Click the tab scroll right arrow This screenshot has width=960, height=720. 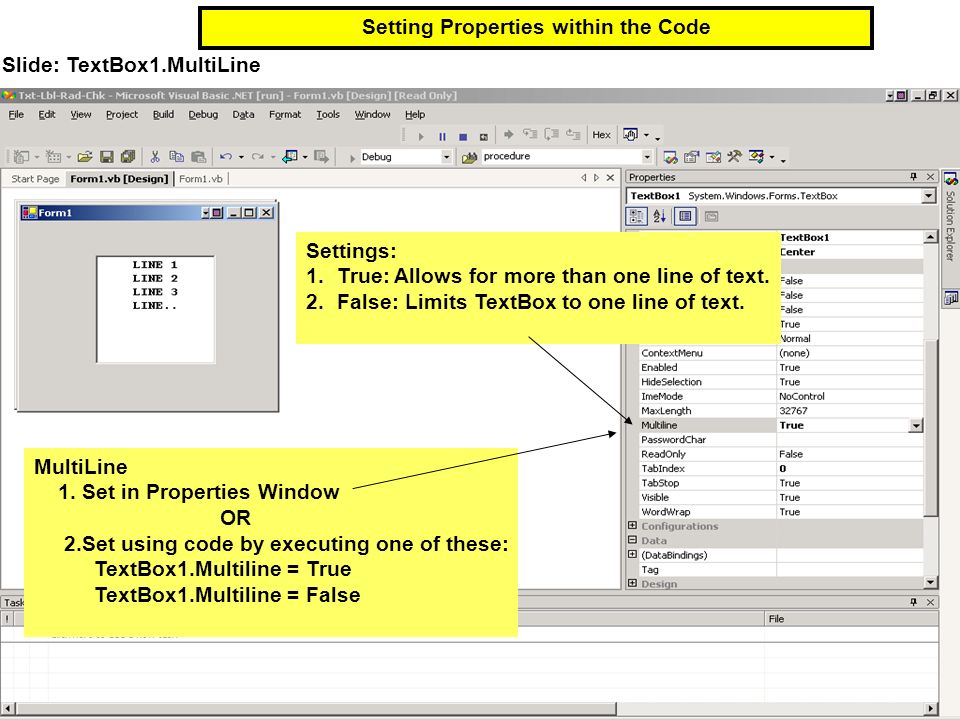(x=596, y=178)
